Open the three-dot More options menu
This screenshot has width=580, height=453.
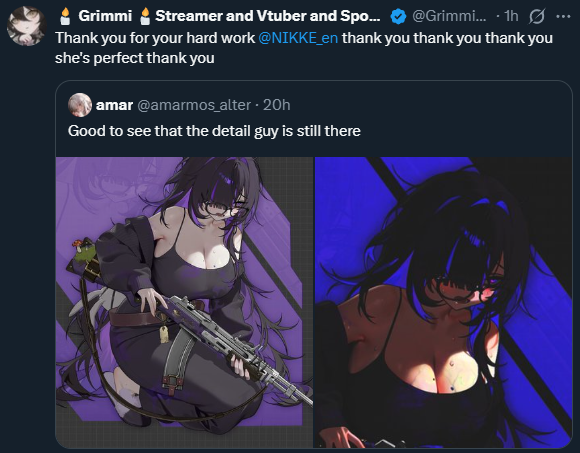[x=563, y=16]
